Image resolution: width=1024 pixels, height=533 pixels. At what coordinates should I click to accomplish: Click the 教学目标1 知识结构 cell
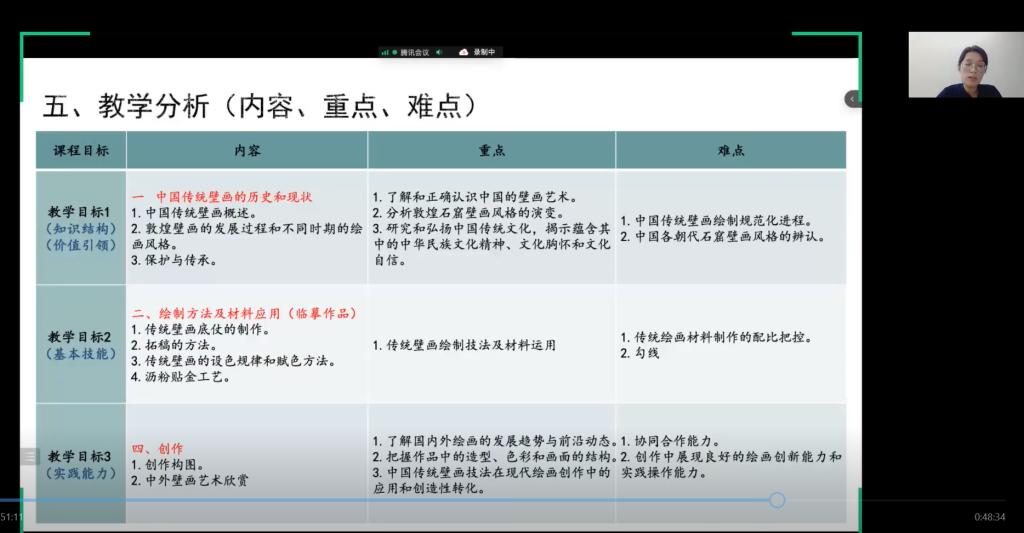click(80, 228)
